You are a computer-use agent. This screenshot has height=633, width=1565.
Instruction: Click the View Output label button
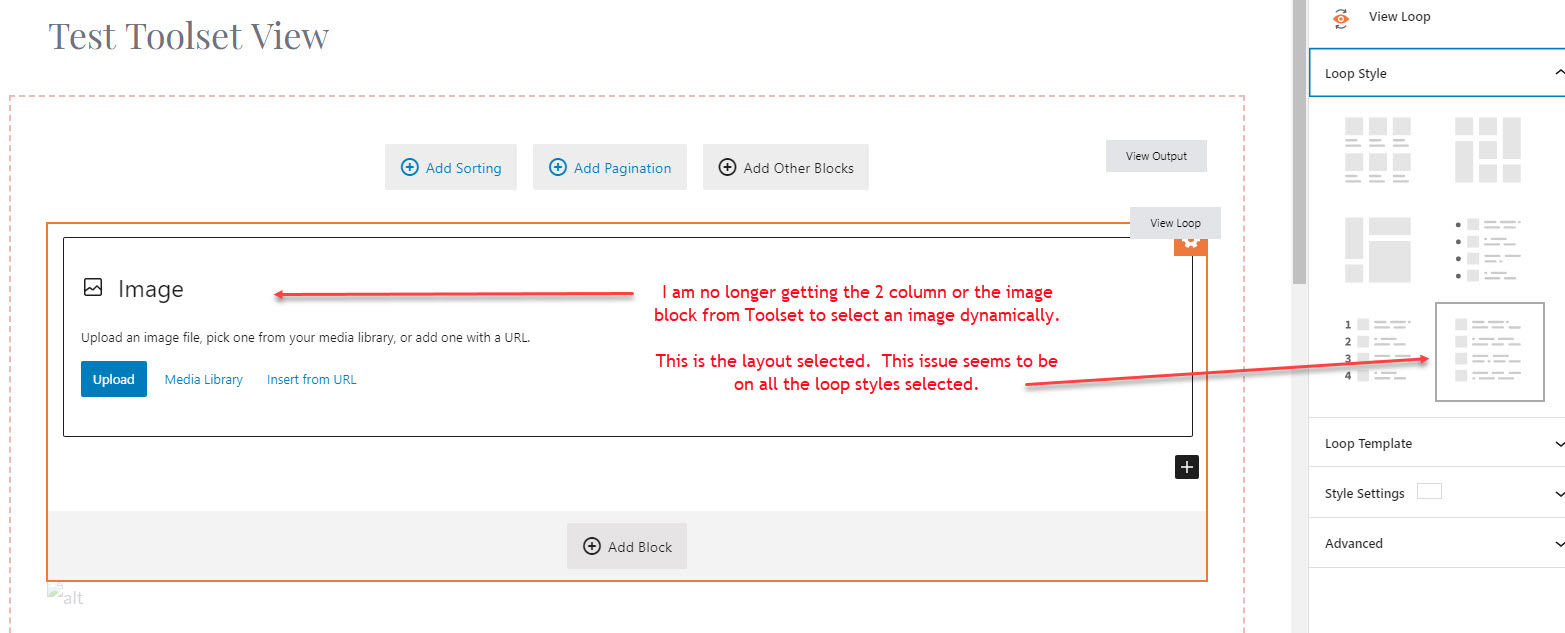[x=1156, y=156]
